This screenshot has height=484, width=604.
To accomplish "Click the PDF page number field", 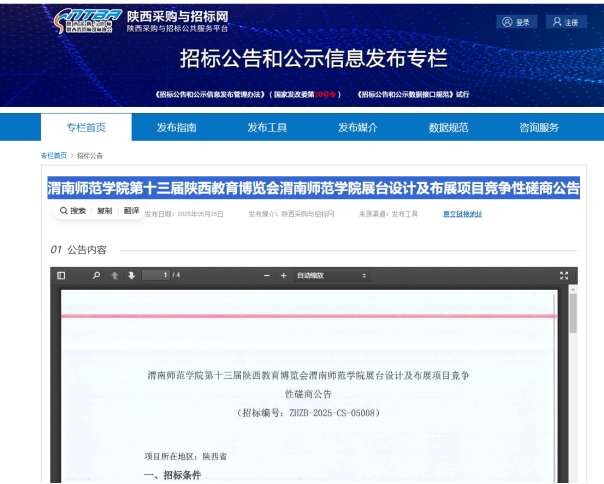I will tap(156, 275).
